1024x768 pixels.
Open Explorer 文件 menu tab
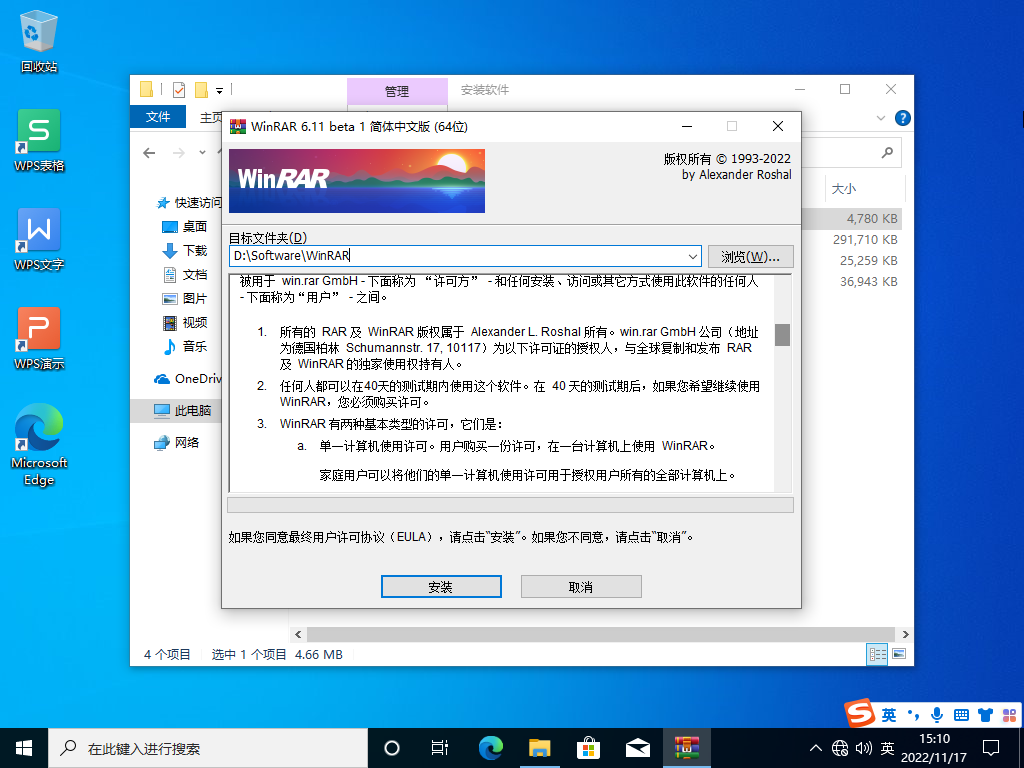(x=158, y=117)
